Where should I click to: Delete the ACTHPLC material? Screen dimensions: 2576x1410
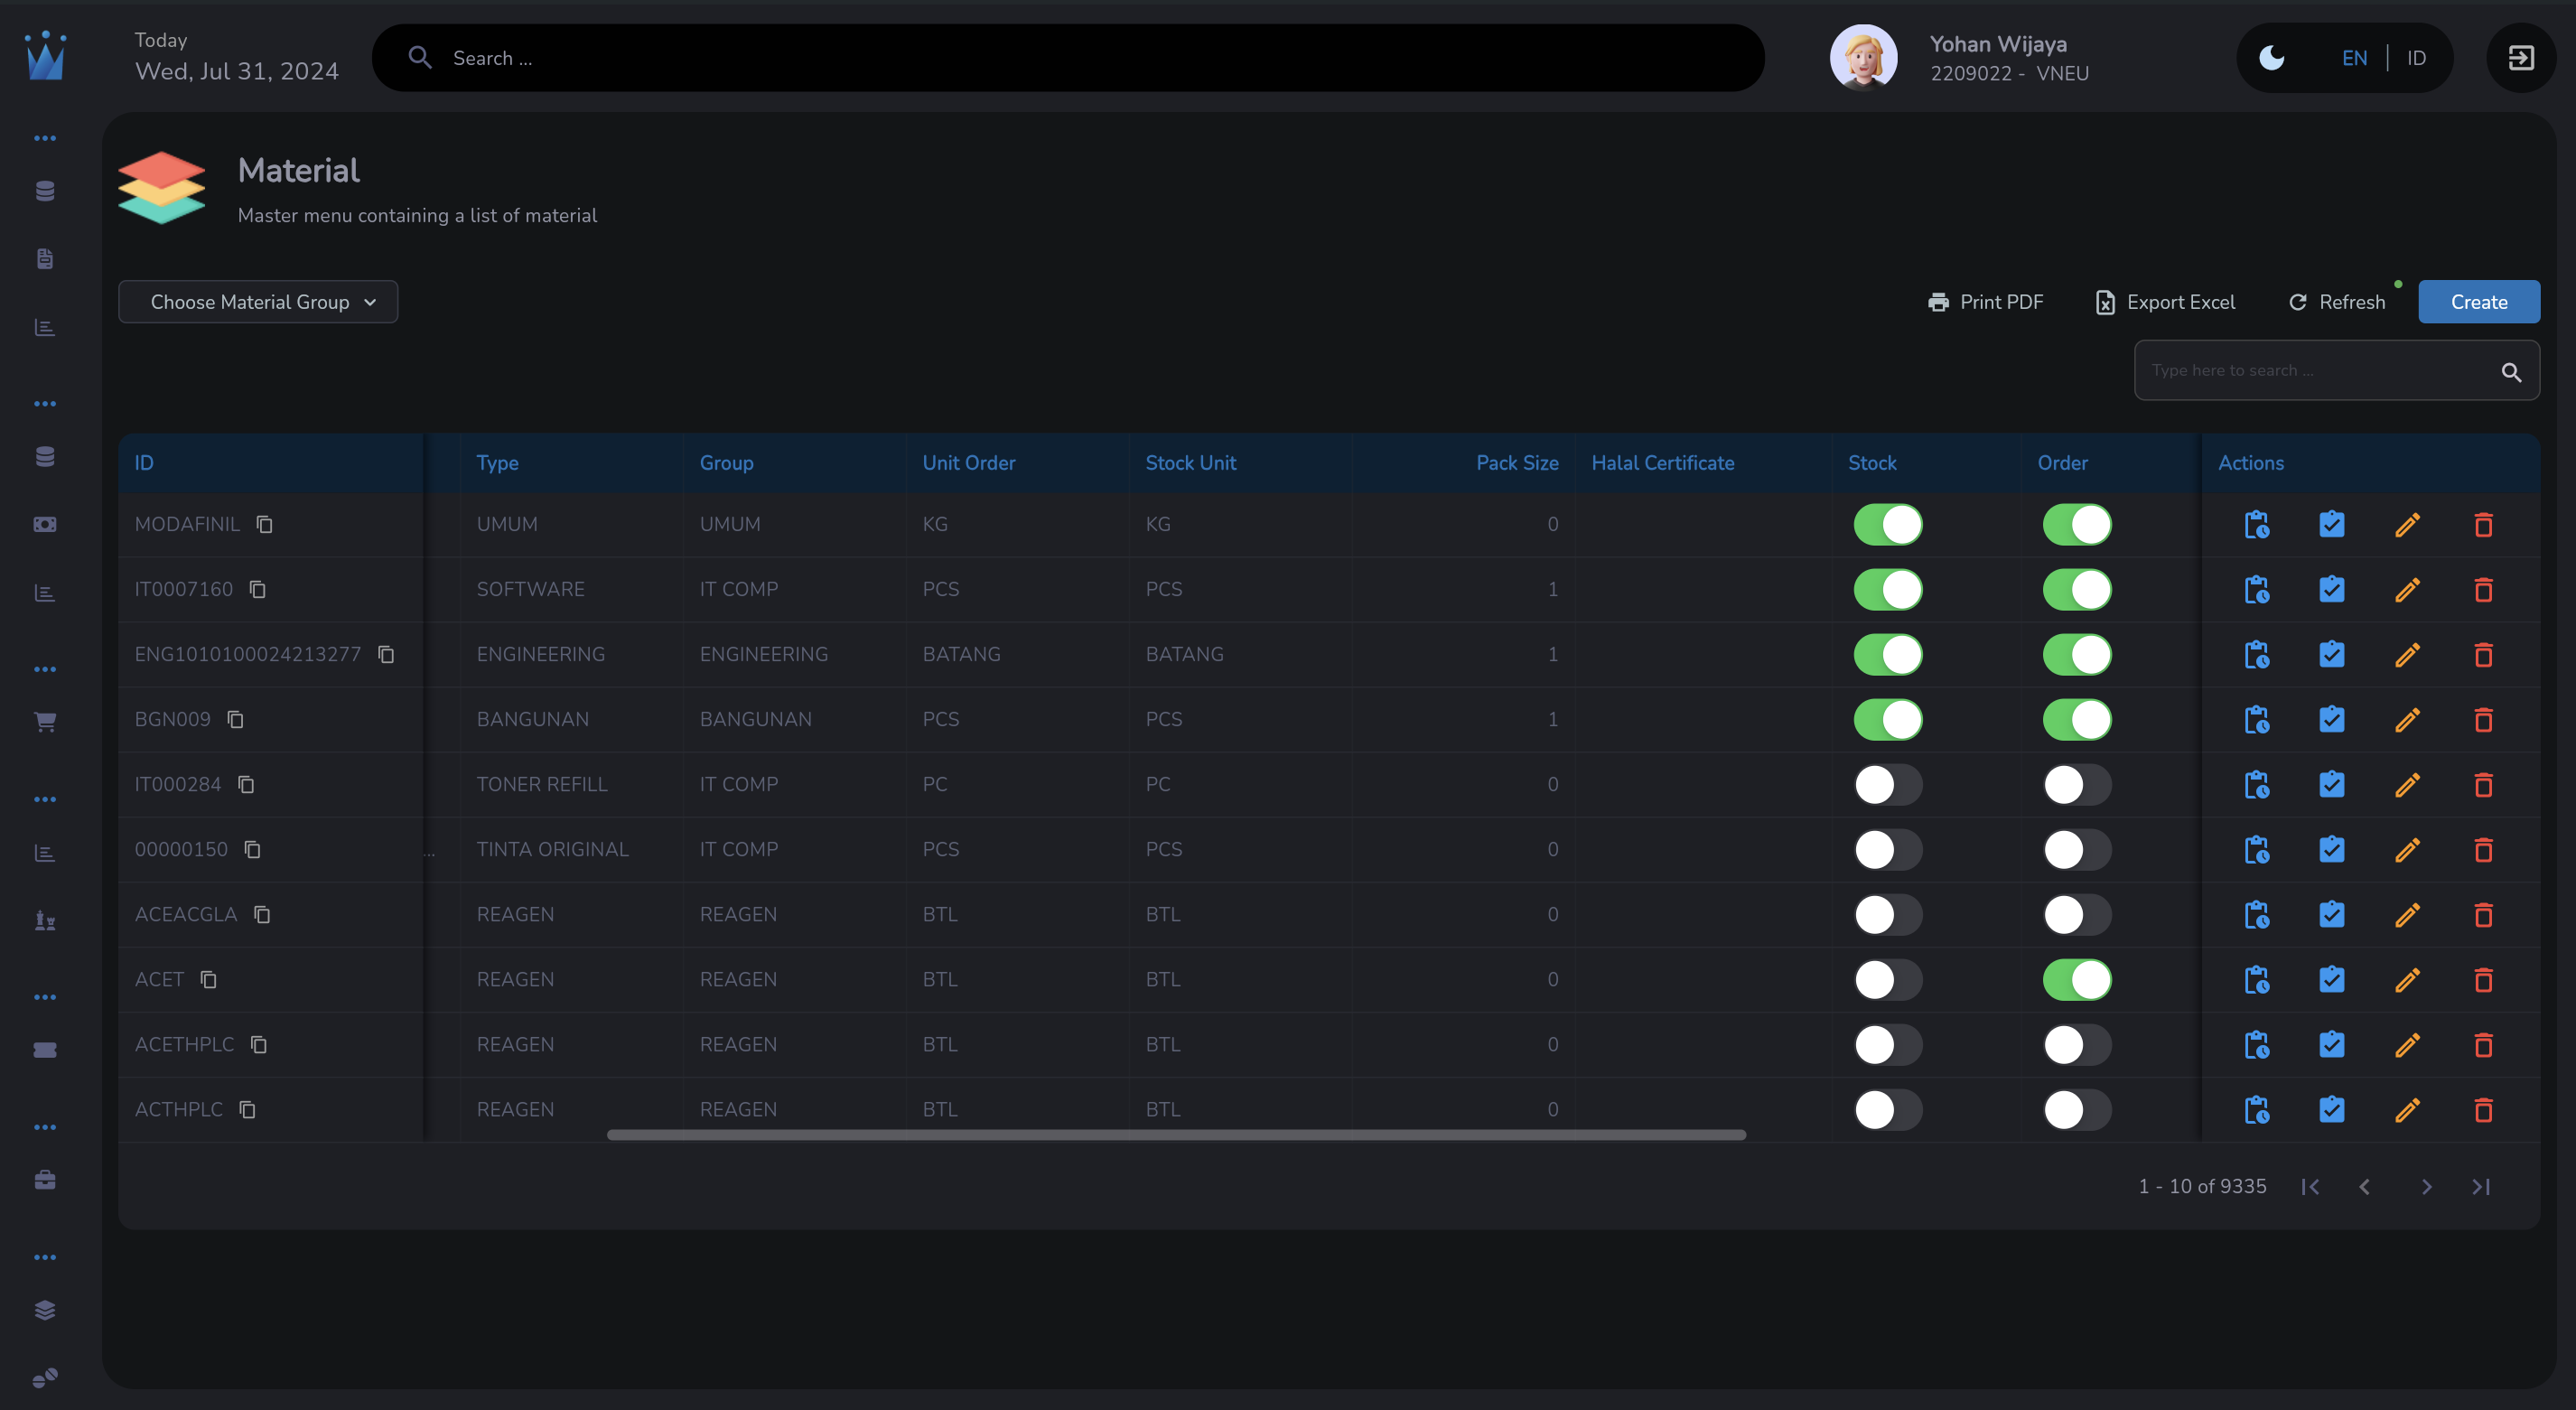2483,1109
